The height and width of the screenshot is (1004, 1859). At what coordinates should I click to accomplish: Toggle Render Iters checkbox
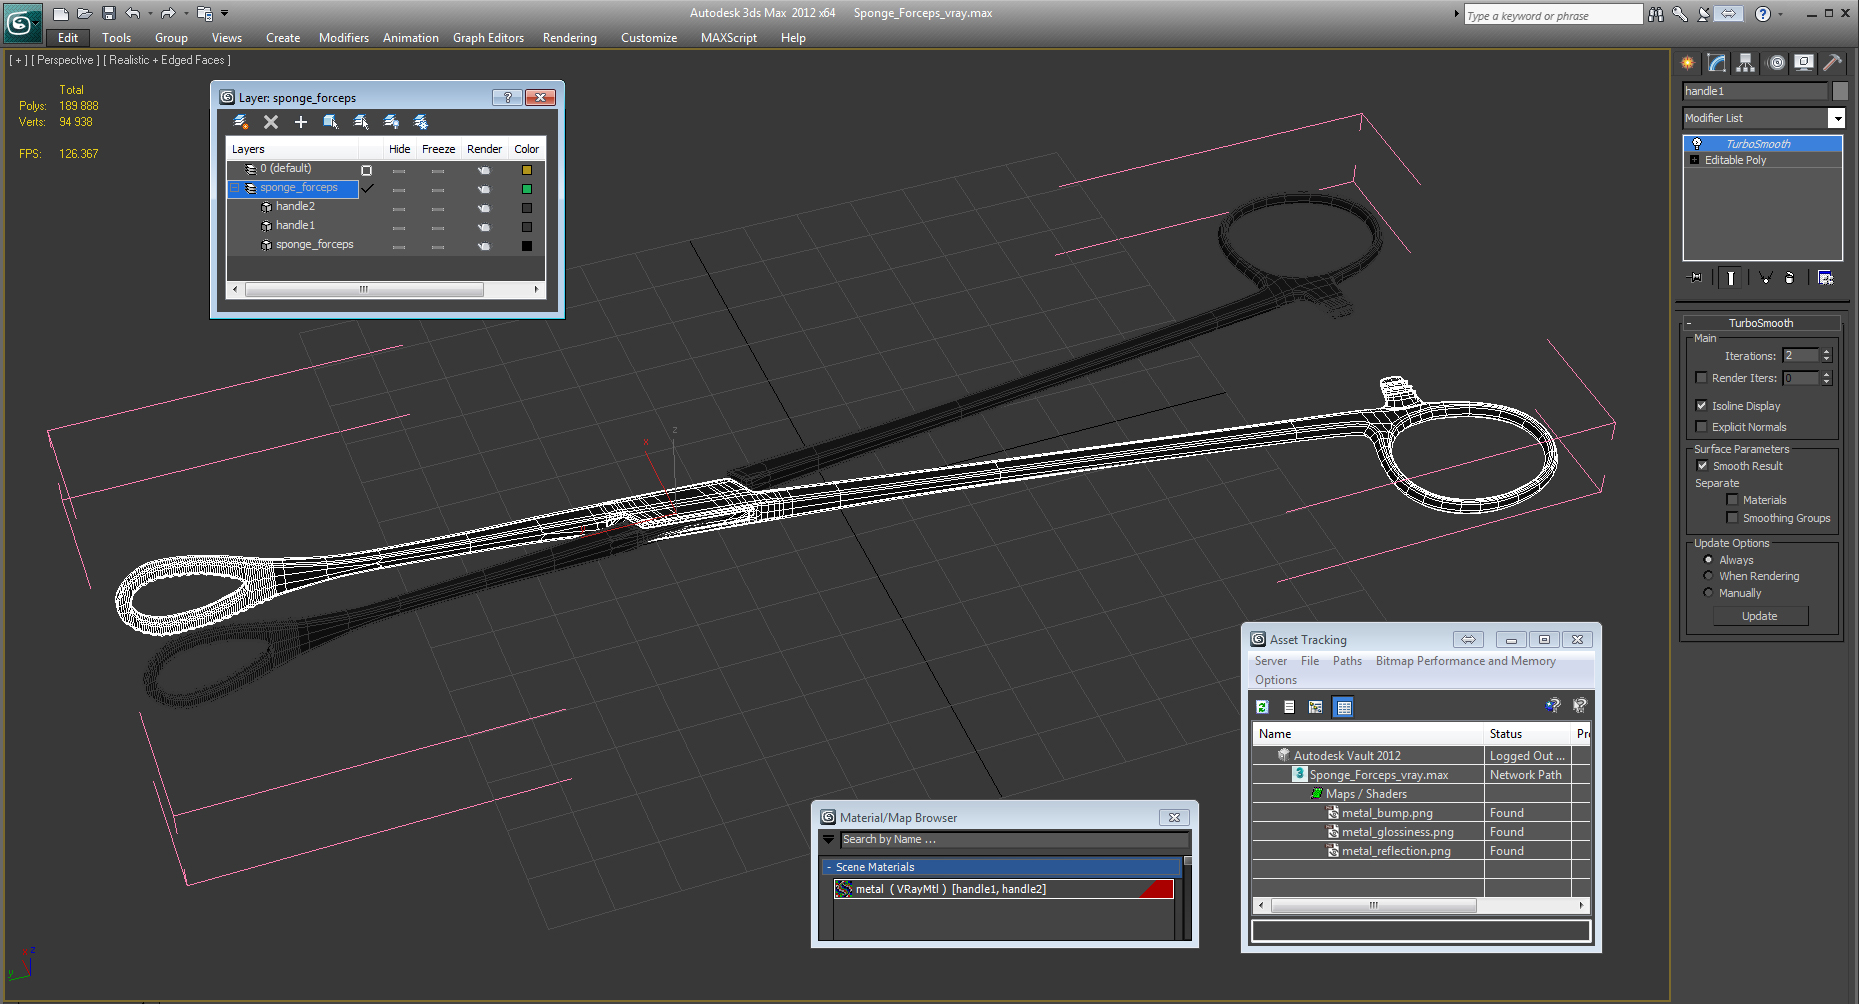[1701, 378]
